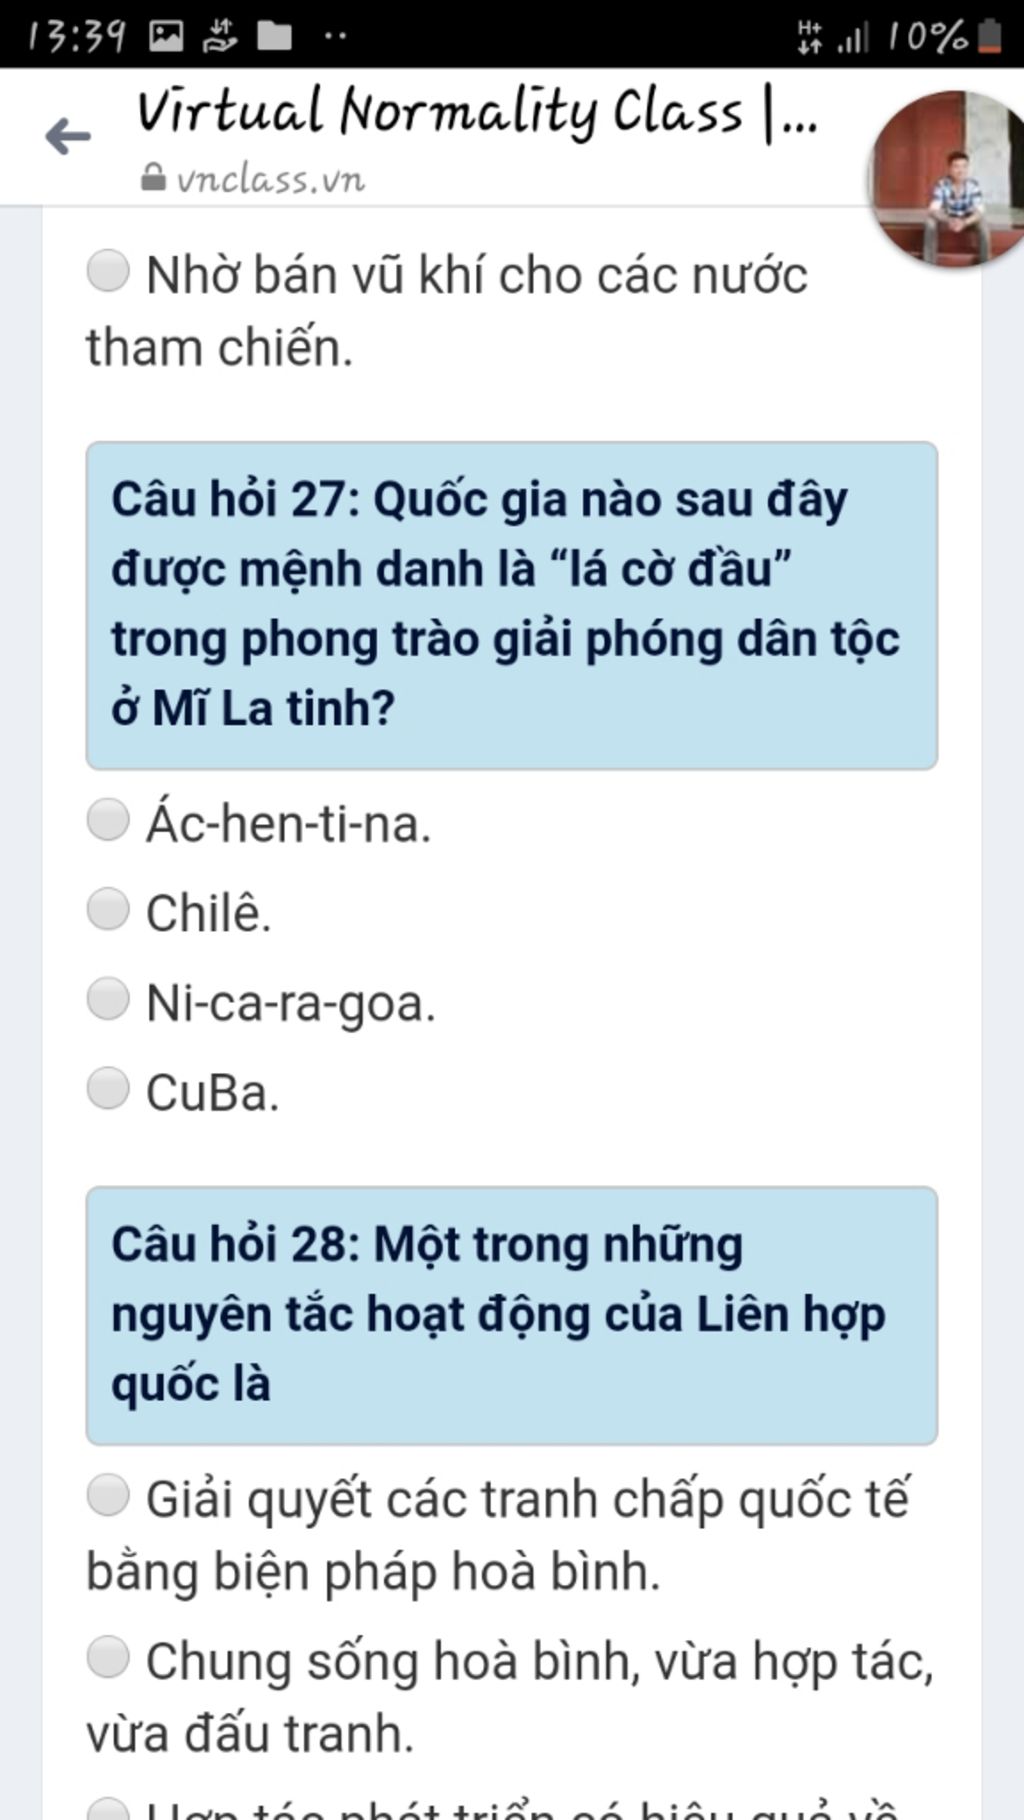The height and width of the screenshot is (1820, 1024).
Task: Choose the Ni-ca-ra-goa radio button
Action: tap(108, 999)
